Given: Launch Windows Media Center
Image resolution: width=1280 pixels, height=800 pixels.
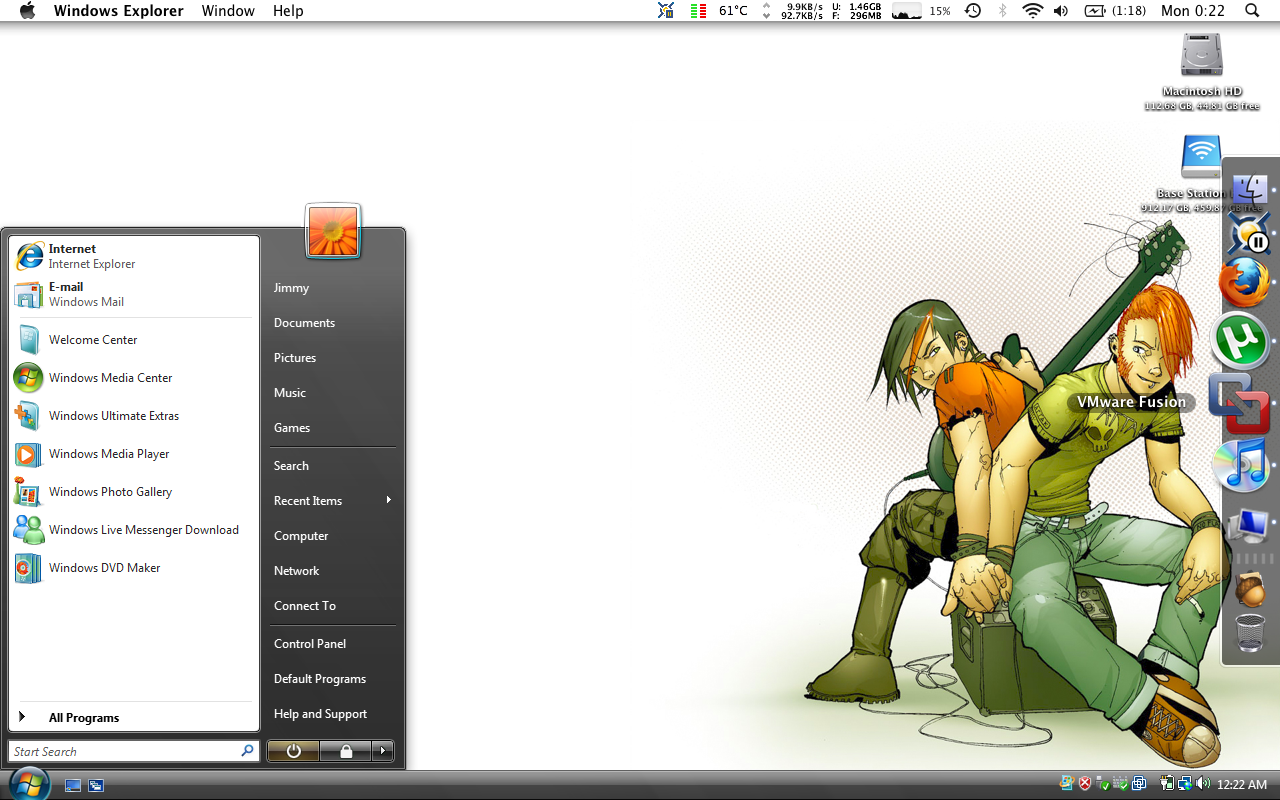Looking at the screenshot, I should click(x=134, y=378).
